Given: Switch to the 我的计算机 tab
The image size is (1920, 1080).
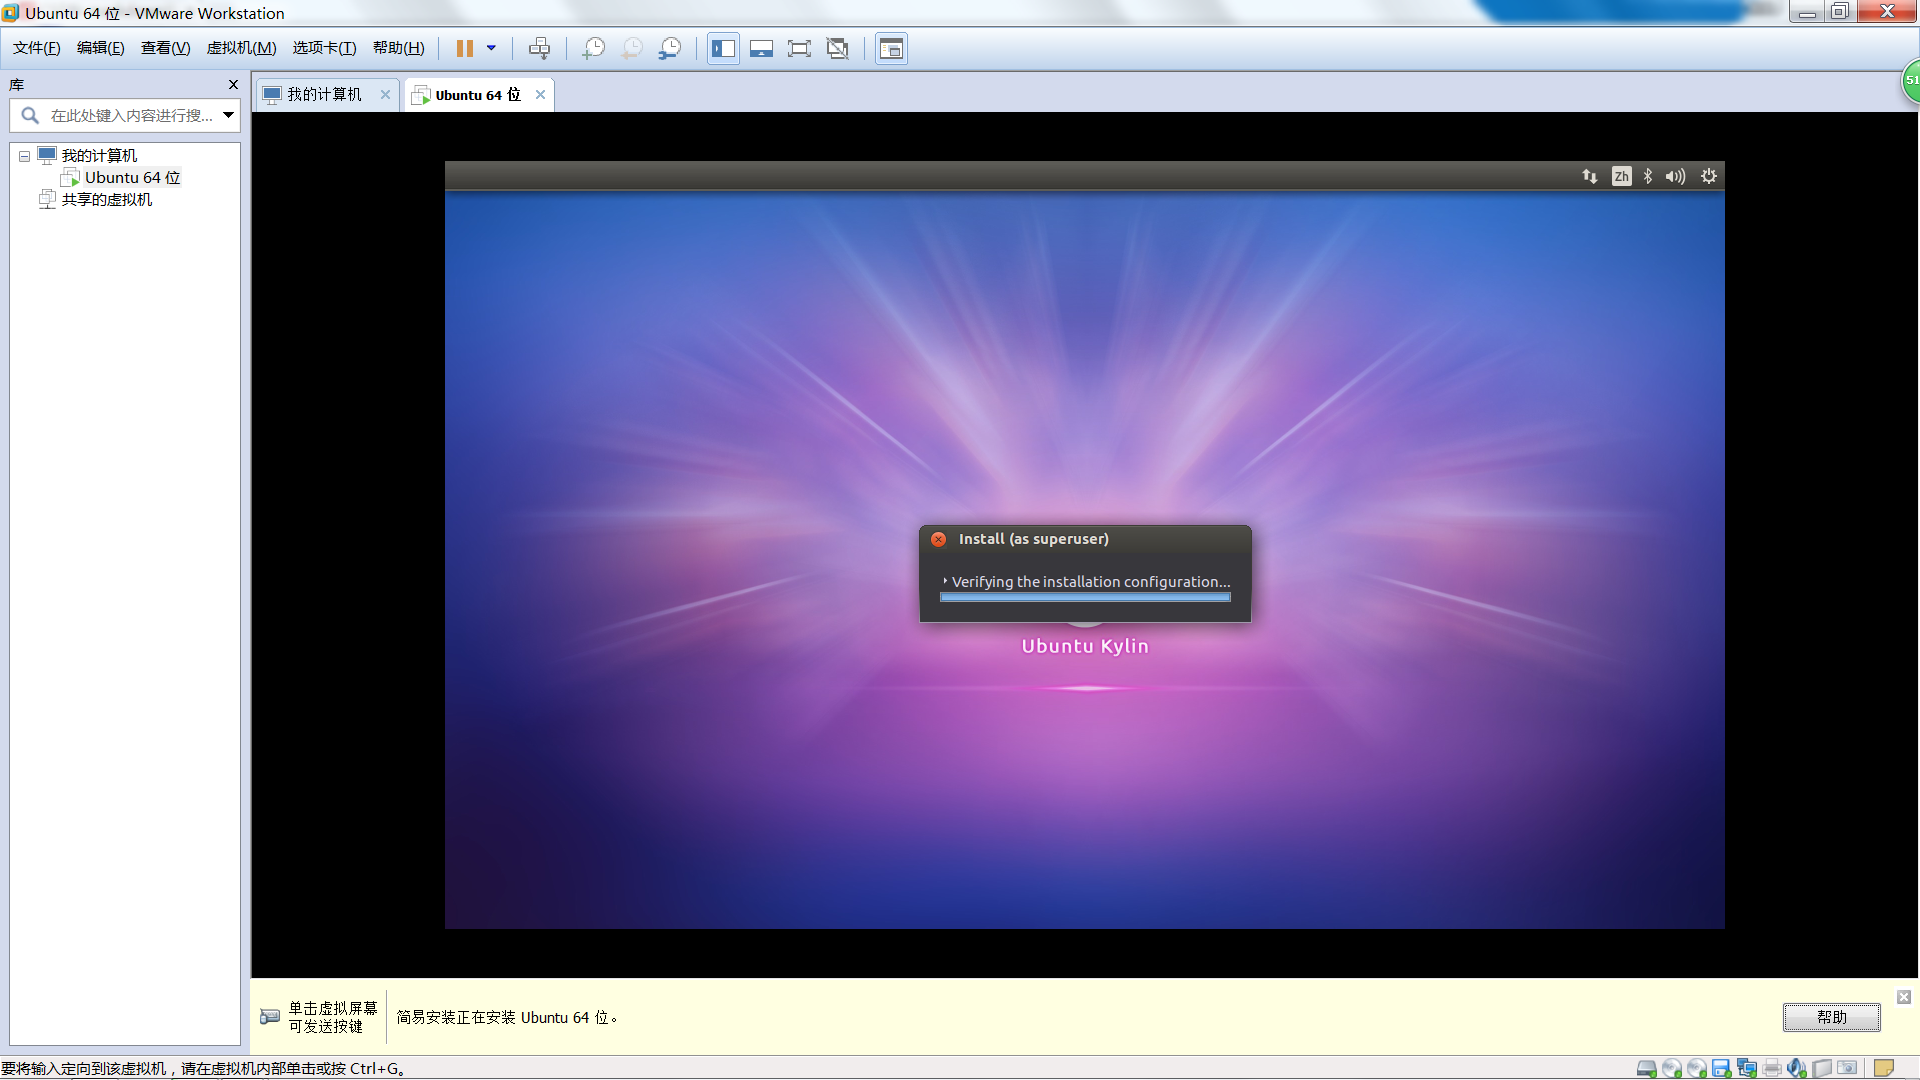Looking at the screenshot, I should pos(324,94).
